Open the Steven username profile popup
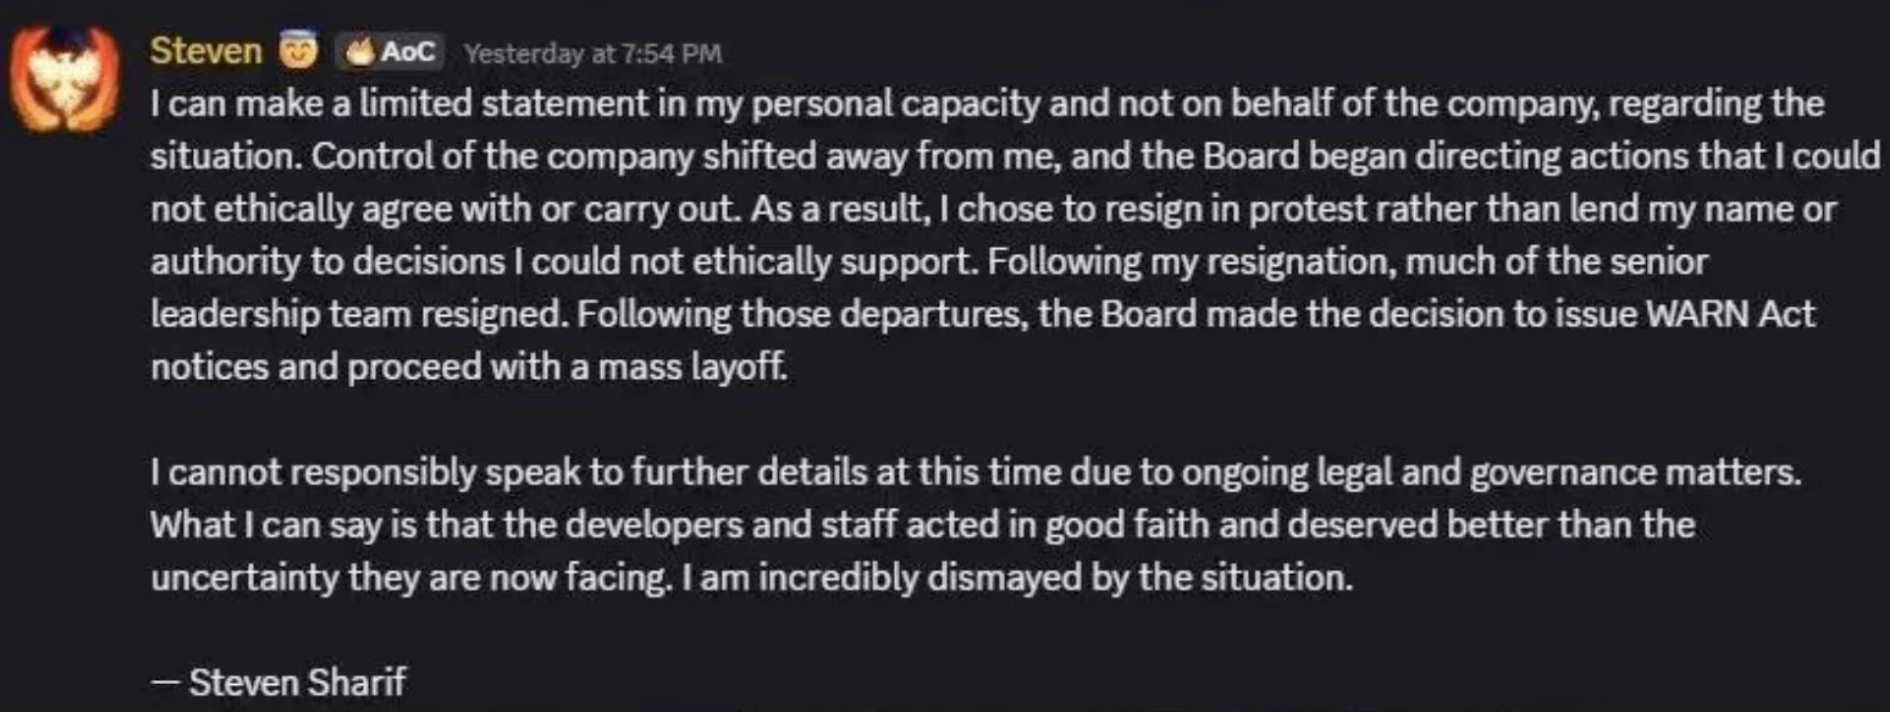This screenshot has width=1890, height=712. point(206,50)
